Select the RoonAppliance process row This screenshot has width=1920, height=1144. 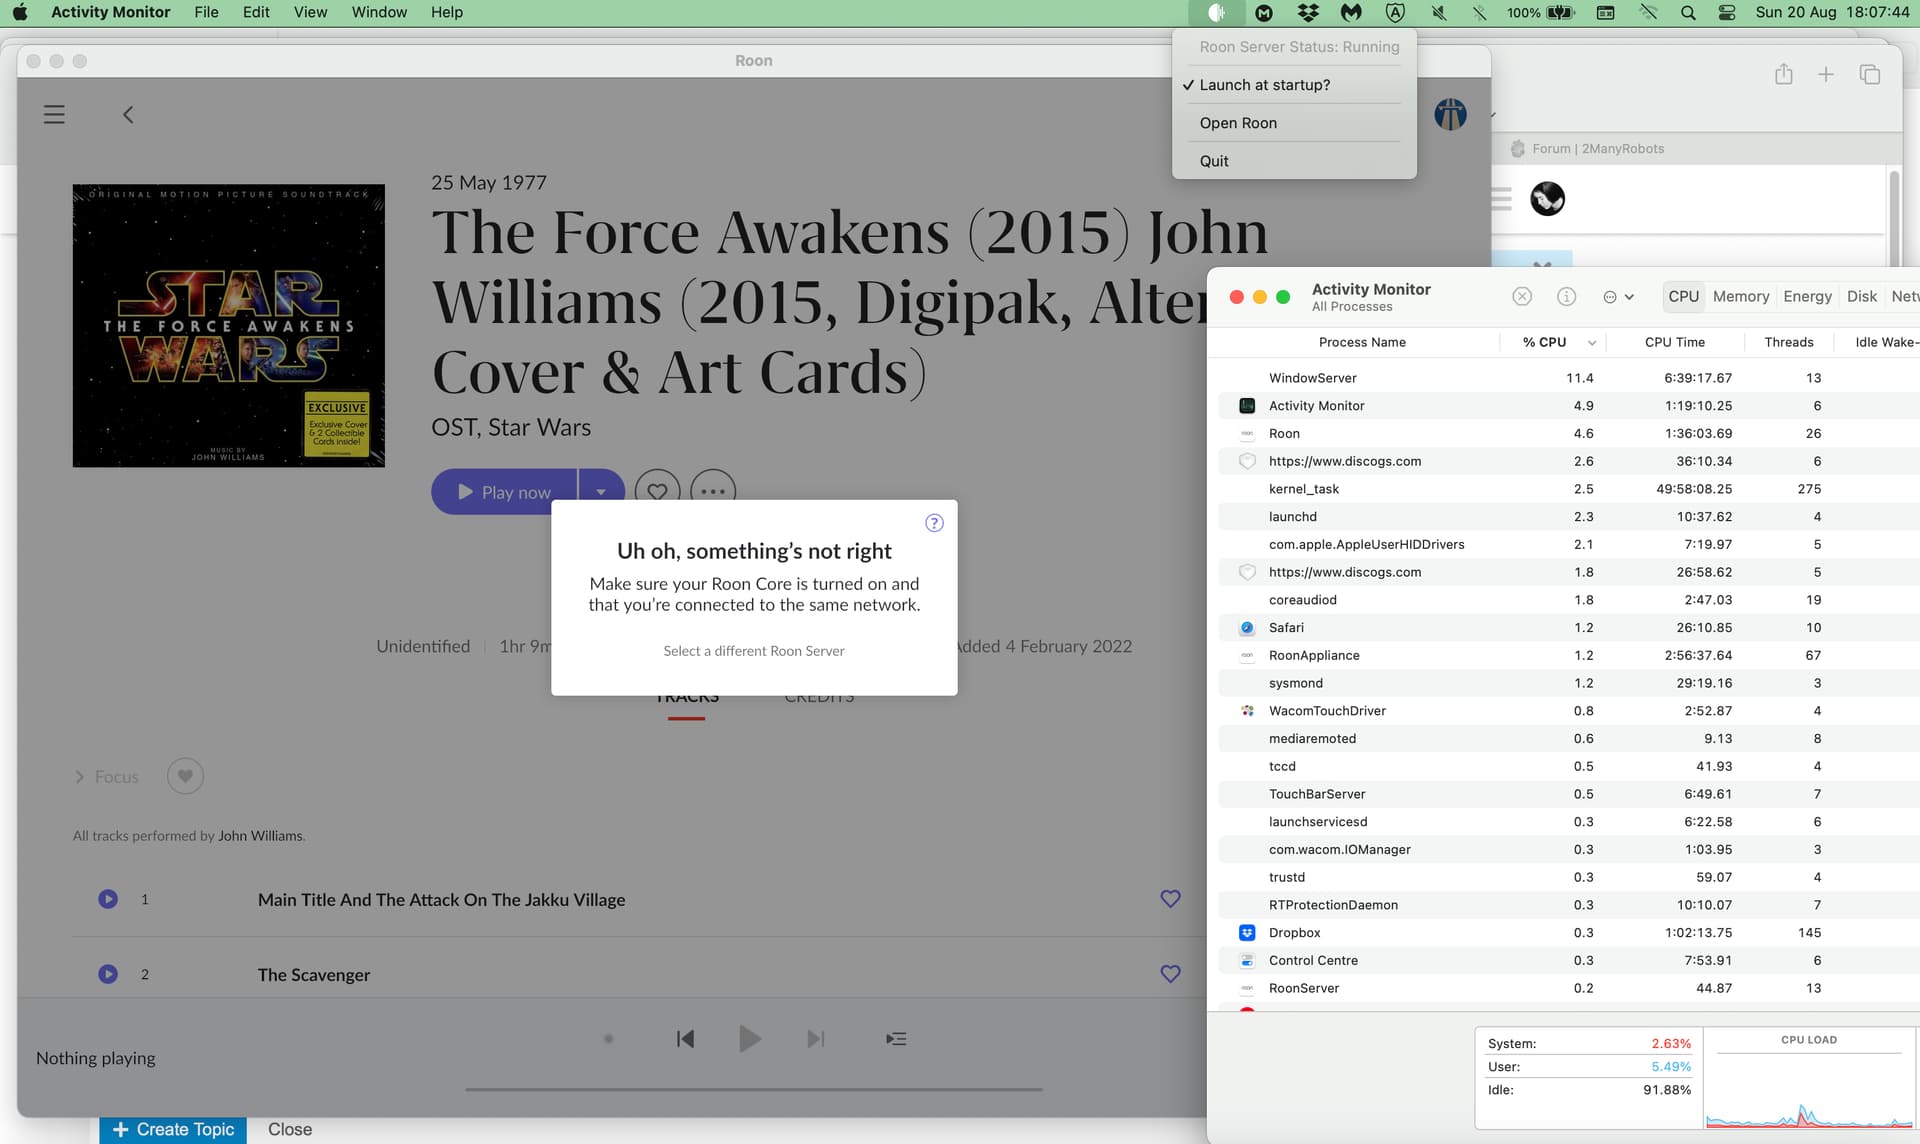(1568, 655)
